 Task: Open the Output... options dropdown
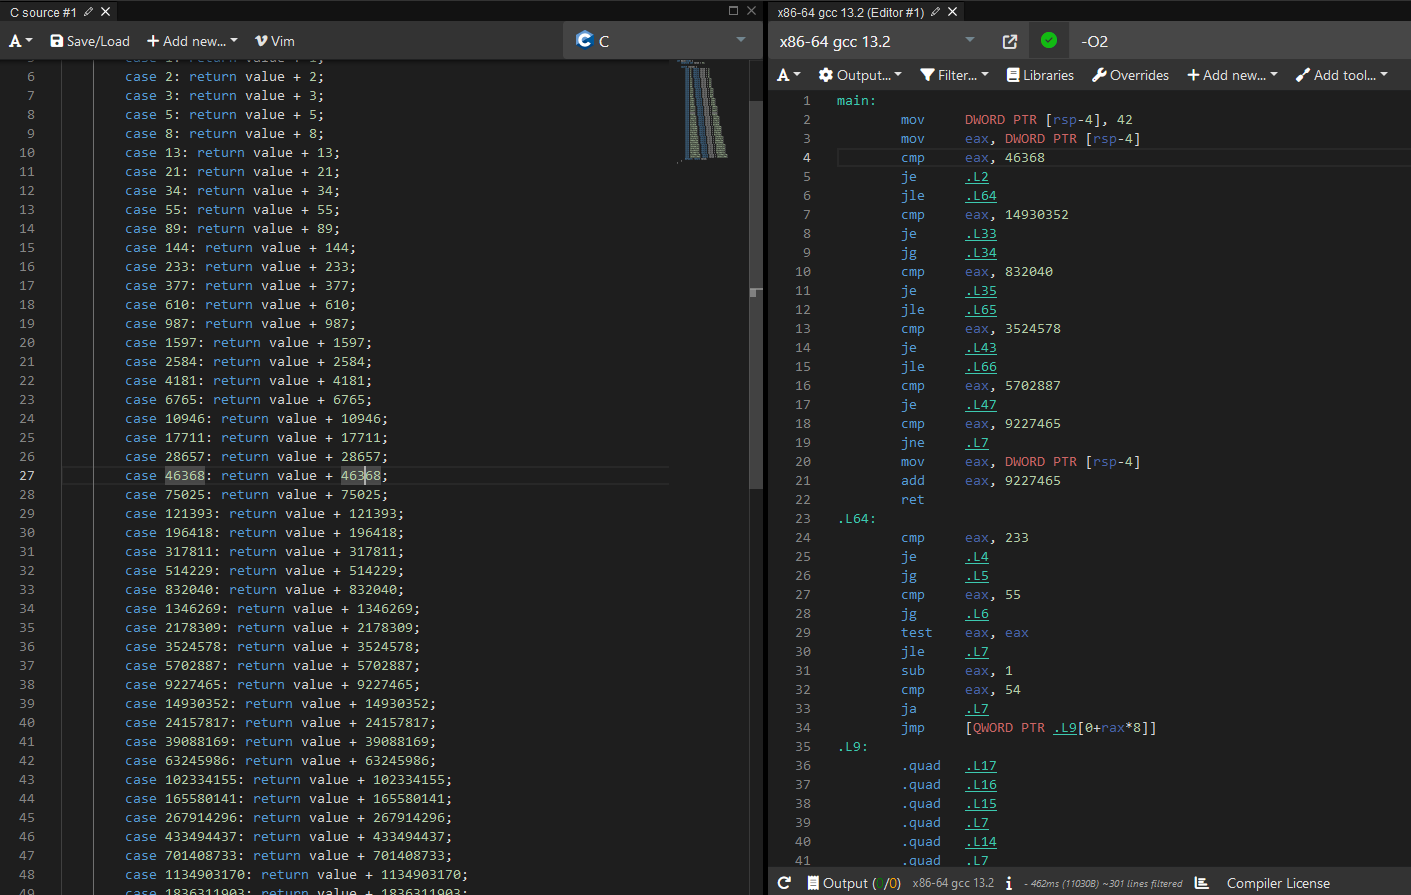click(859, 75)
